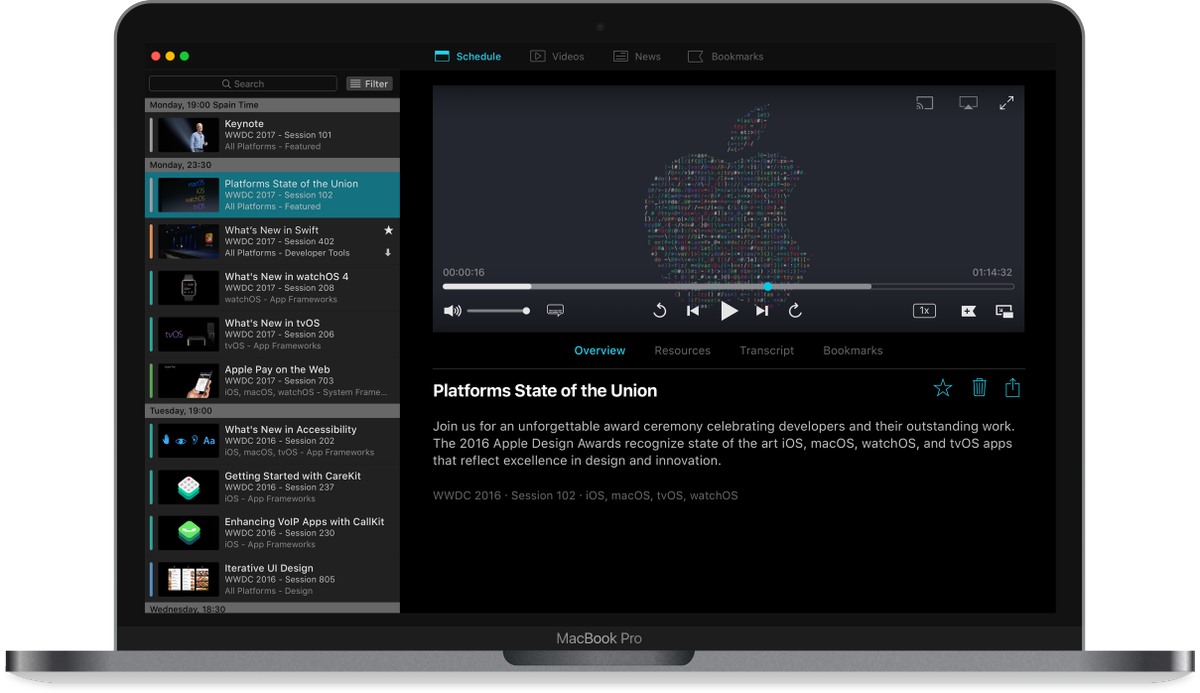Click the Search sessions field
Screen dimensions: 1200x693
[x=243, y=84]
